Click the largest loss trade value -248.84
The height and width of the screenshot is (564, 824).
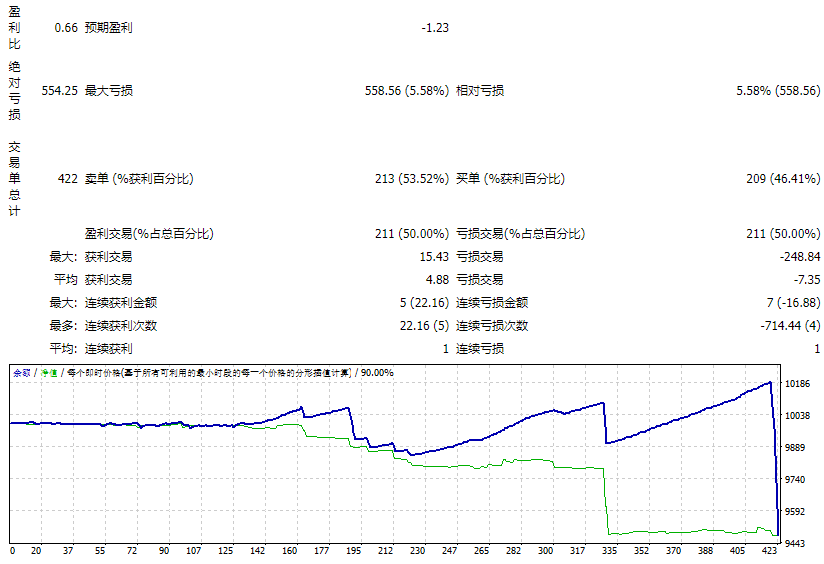click(x=797, y=257)
